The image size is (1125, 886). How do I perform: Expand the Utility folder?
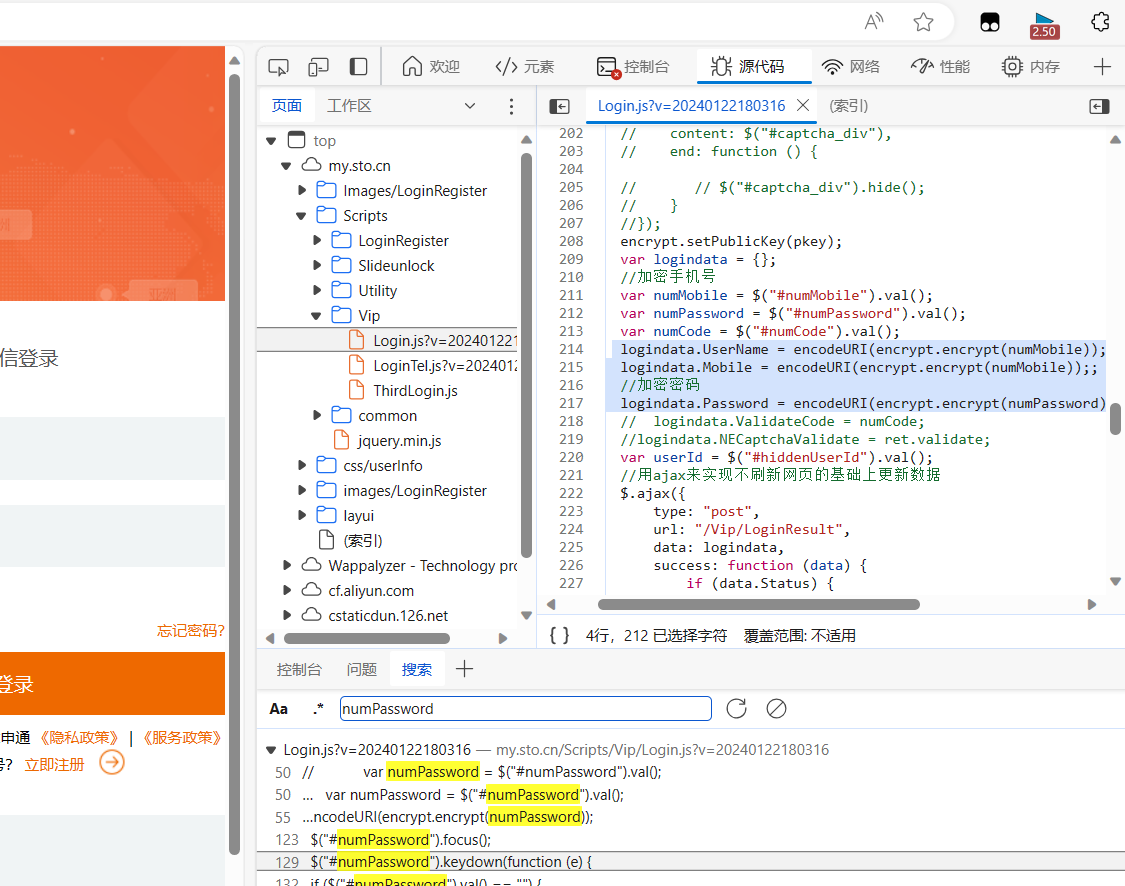pyautogui.click(x=317, y=291)
